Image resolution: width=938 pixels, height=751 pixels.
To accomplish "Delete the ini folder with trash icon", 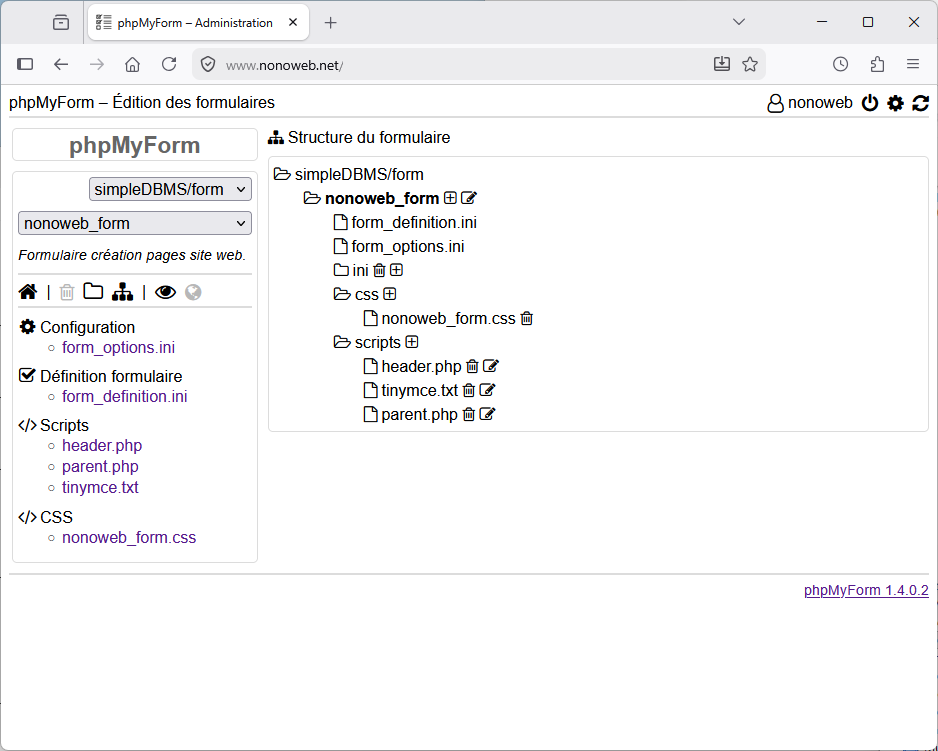I will point(379,270).
